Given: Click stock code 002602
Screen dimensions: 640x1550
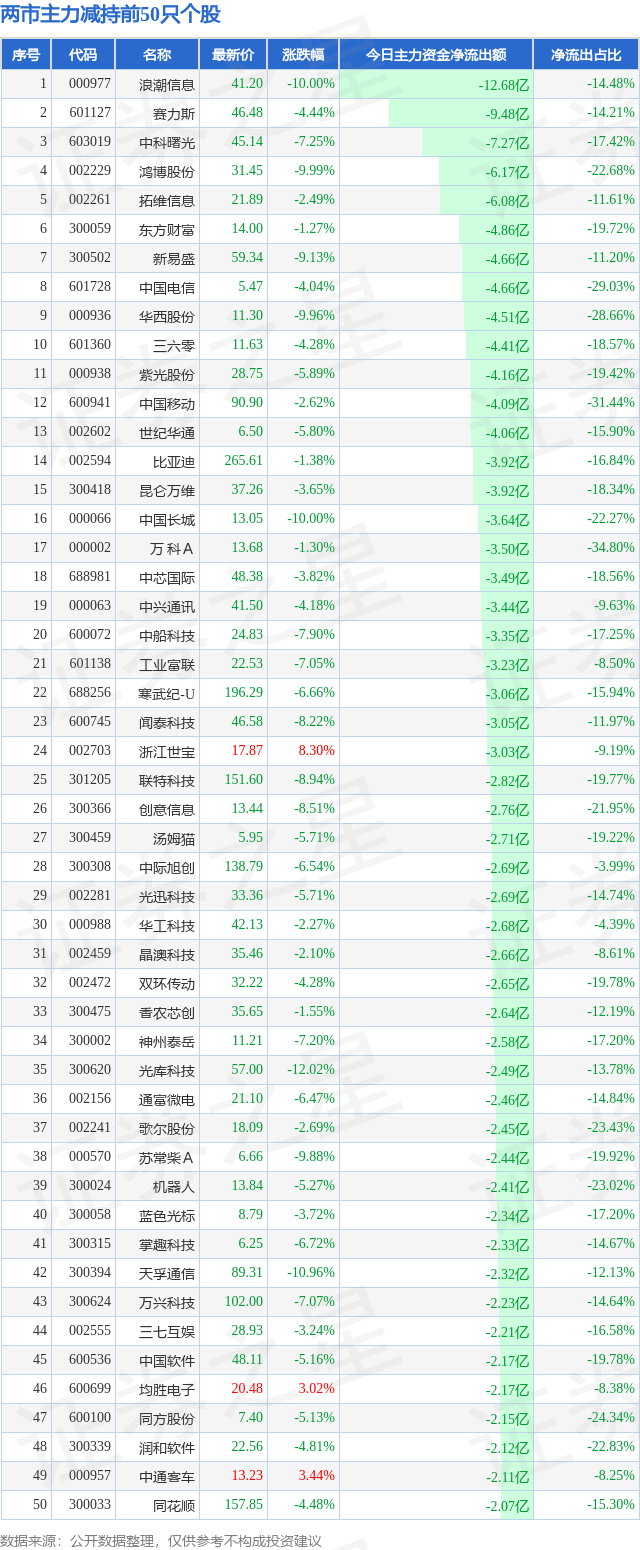Looking at the screenshot, I should pos(90,432).
